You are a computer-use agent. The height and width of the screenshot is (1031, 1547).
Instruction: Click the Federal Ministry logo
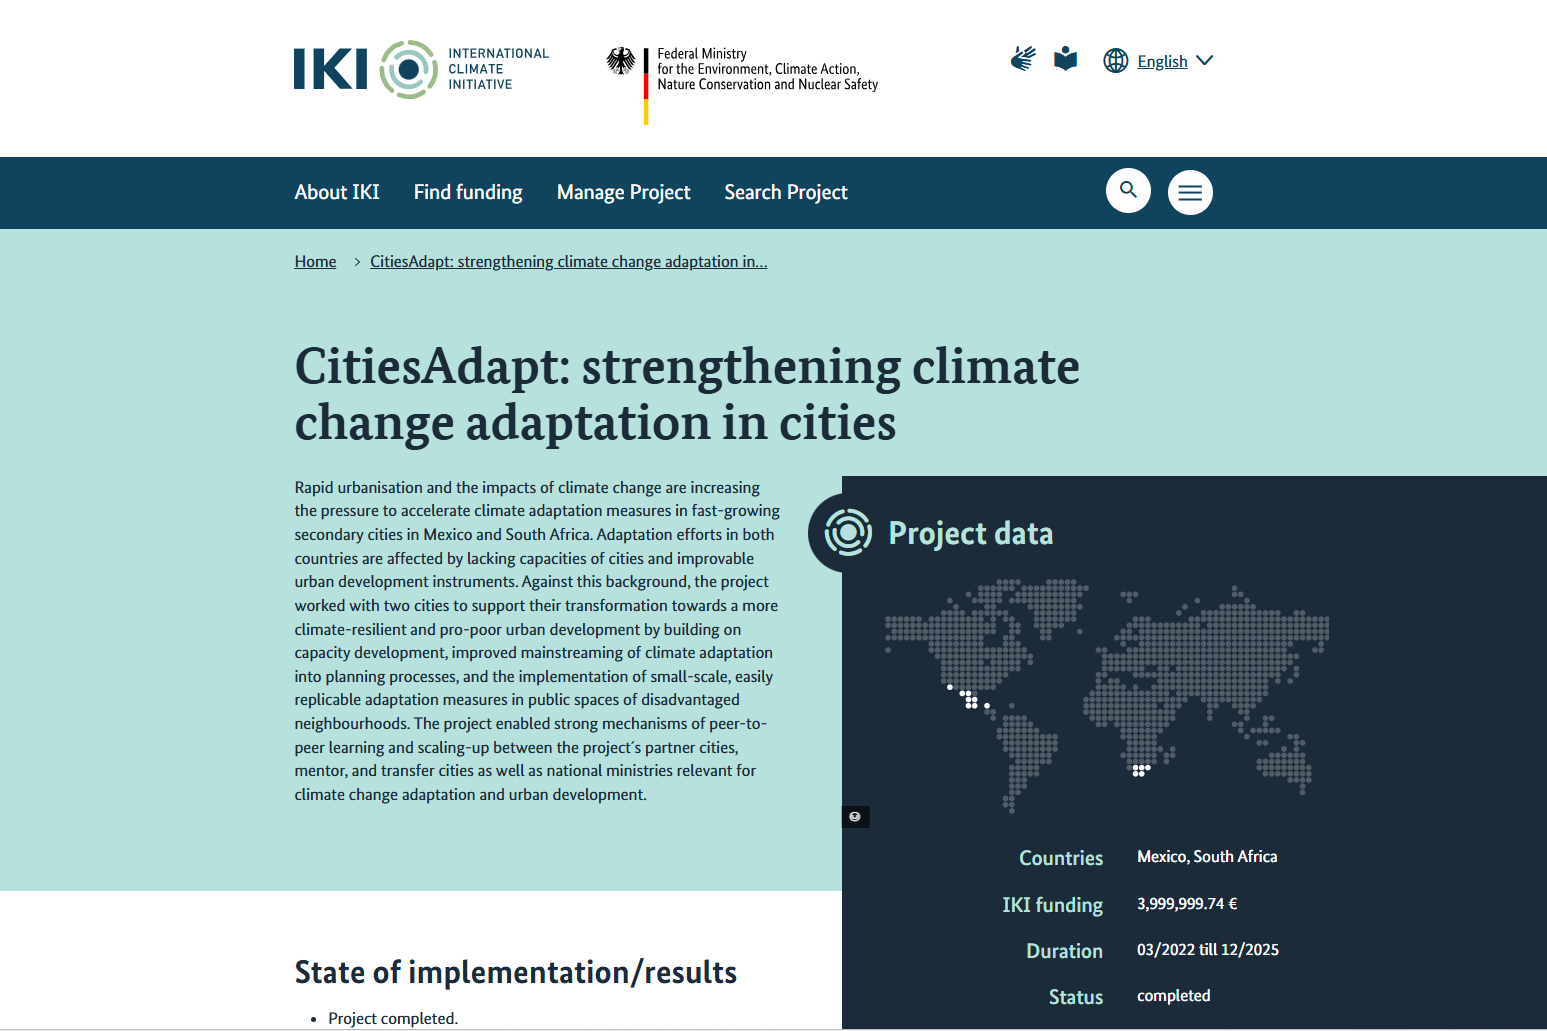pyautogui.click(x=742, y=84)
